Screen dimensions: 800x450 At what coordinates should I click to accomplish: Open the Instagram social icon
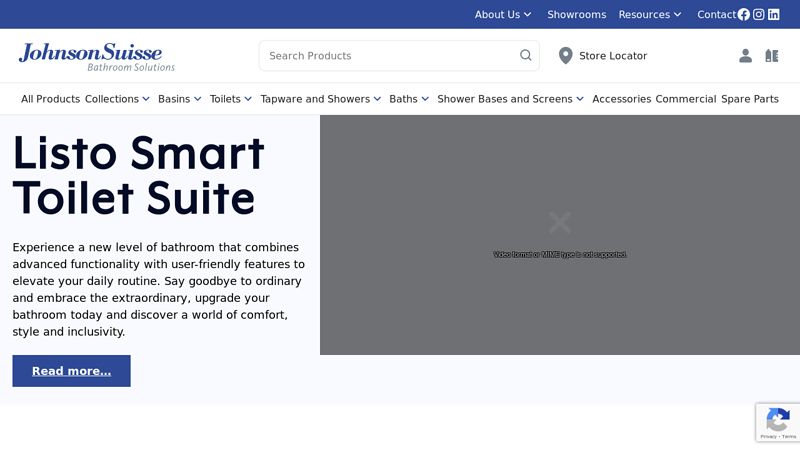(759, 14)
